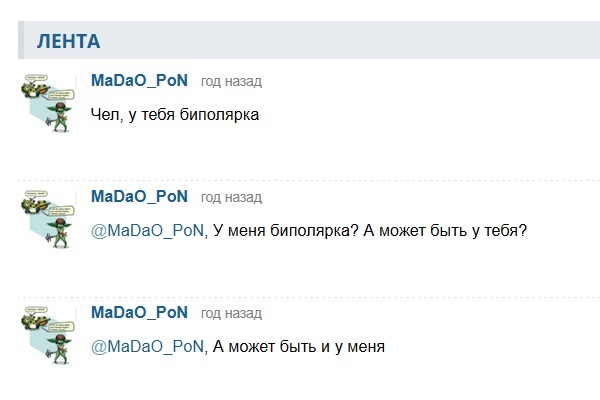Click the goblin figure in the first post's avatar
The image size is (600, 400).
60,117
